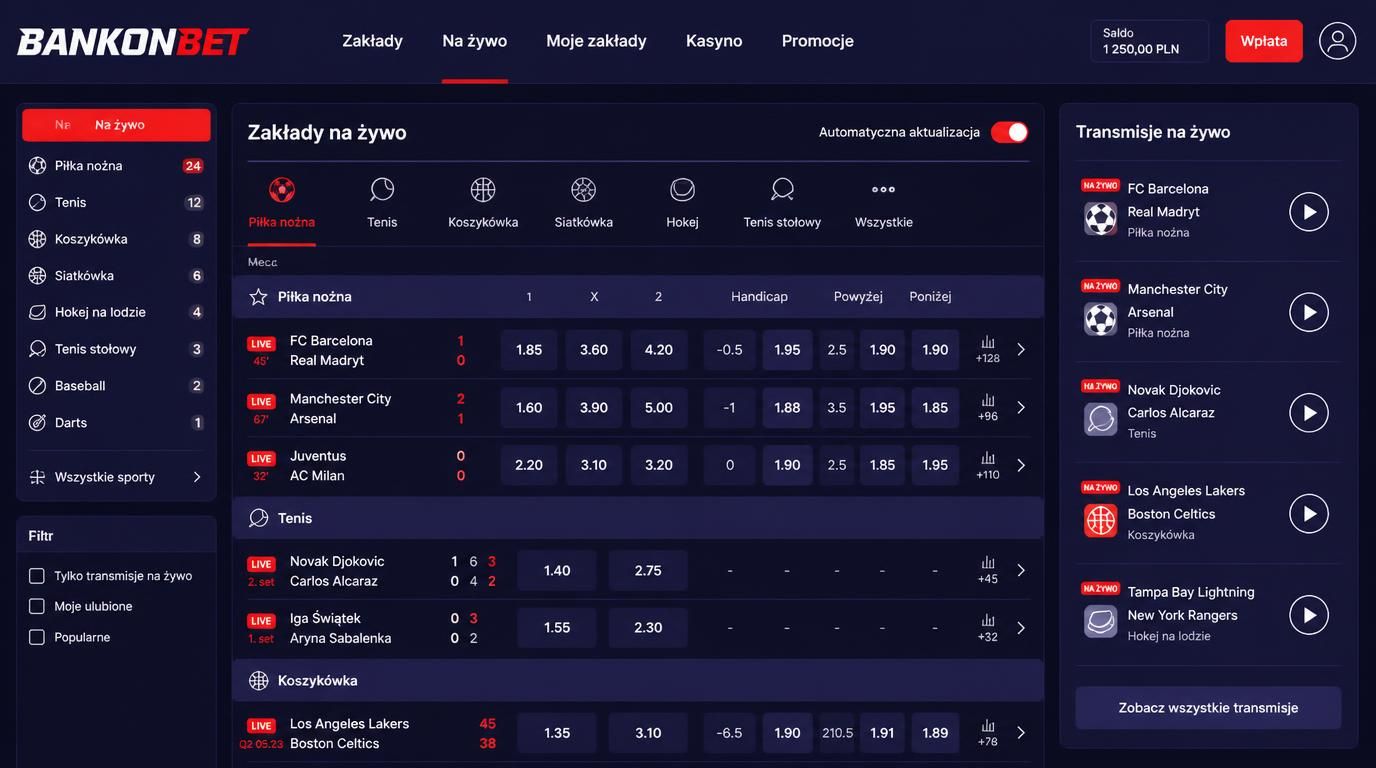Expand Manchester City match details chevron
The image size is (1376, 768).
(x=1021, y=408)
